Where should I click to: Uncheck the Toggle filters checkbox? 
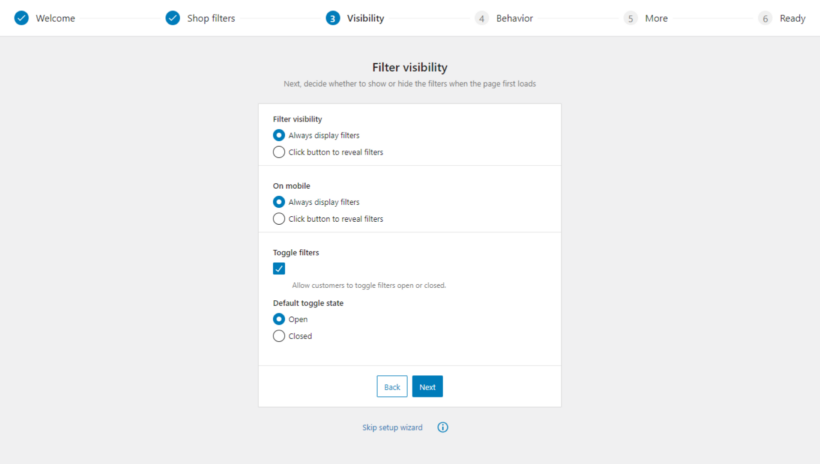[x=279, y=269]
